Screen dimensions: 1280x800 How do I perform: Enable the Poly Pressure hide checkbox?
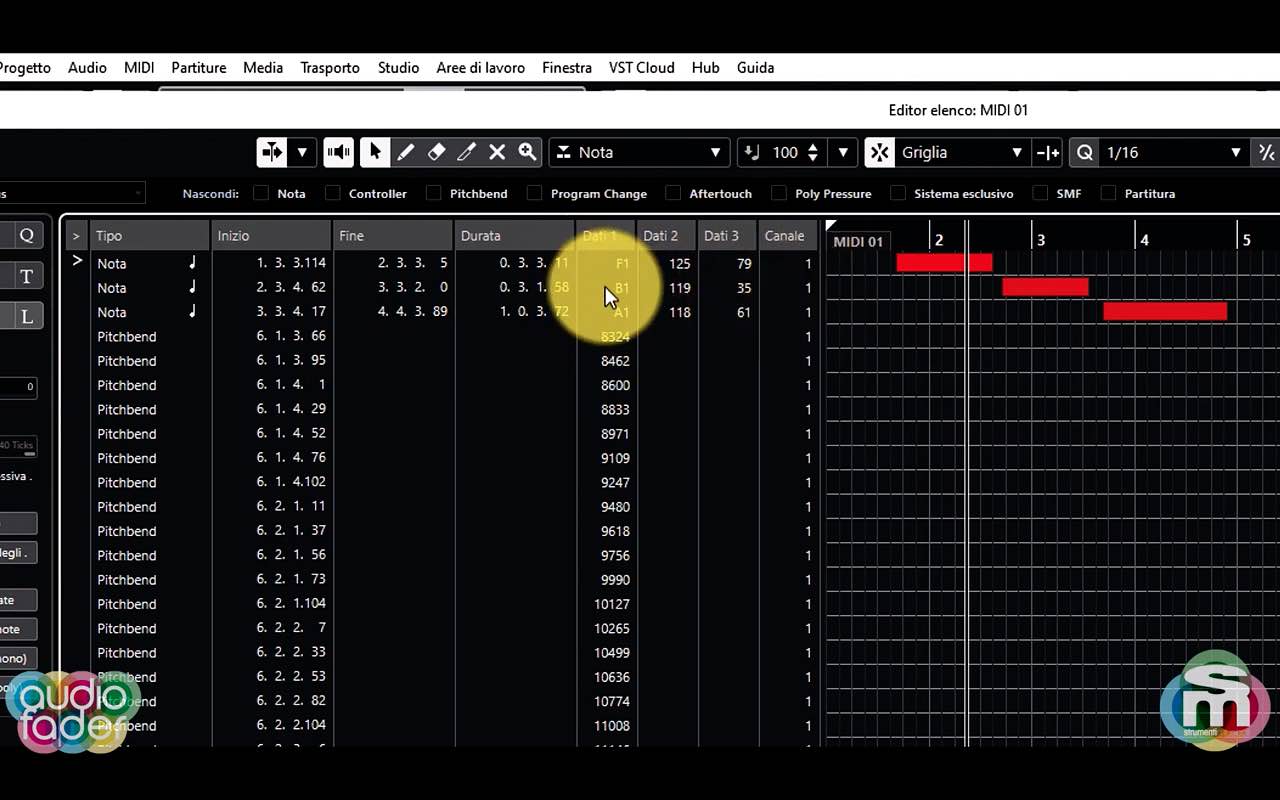click(779, 193)
